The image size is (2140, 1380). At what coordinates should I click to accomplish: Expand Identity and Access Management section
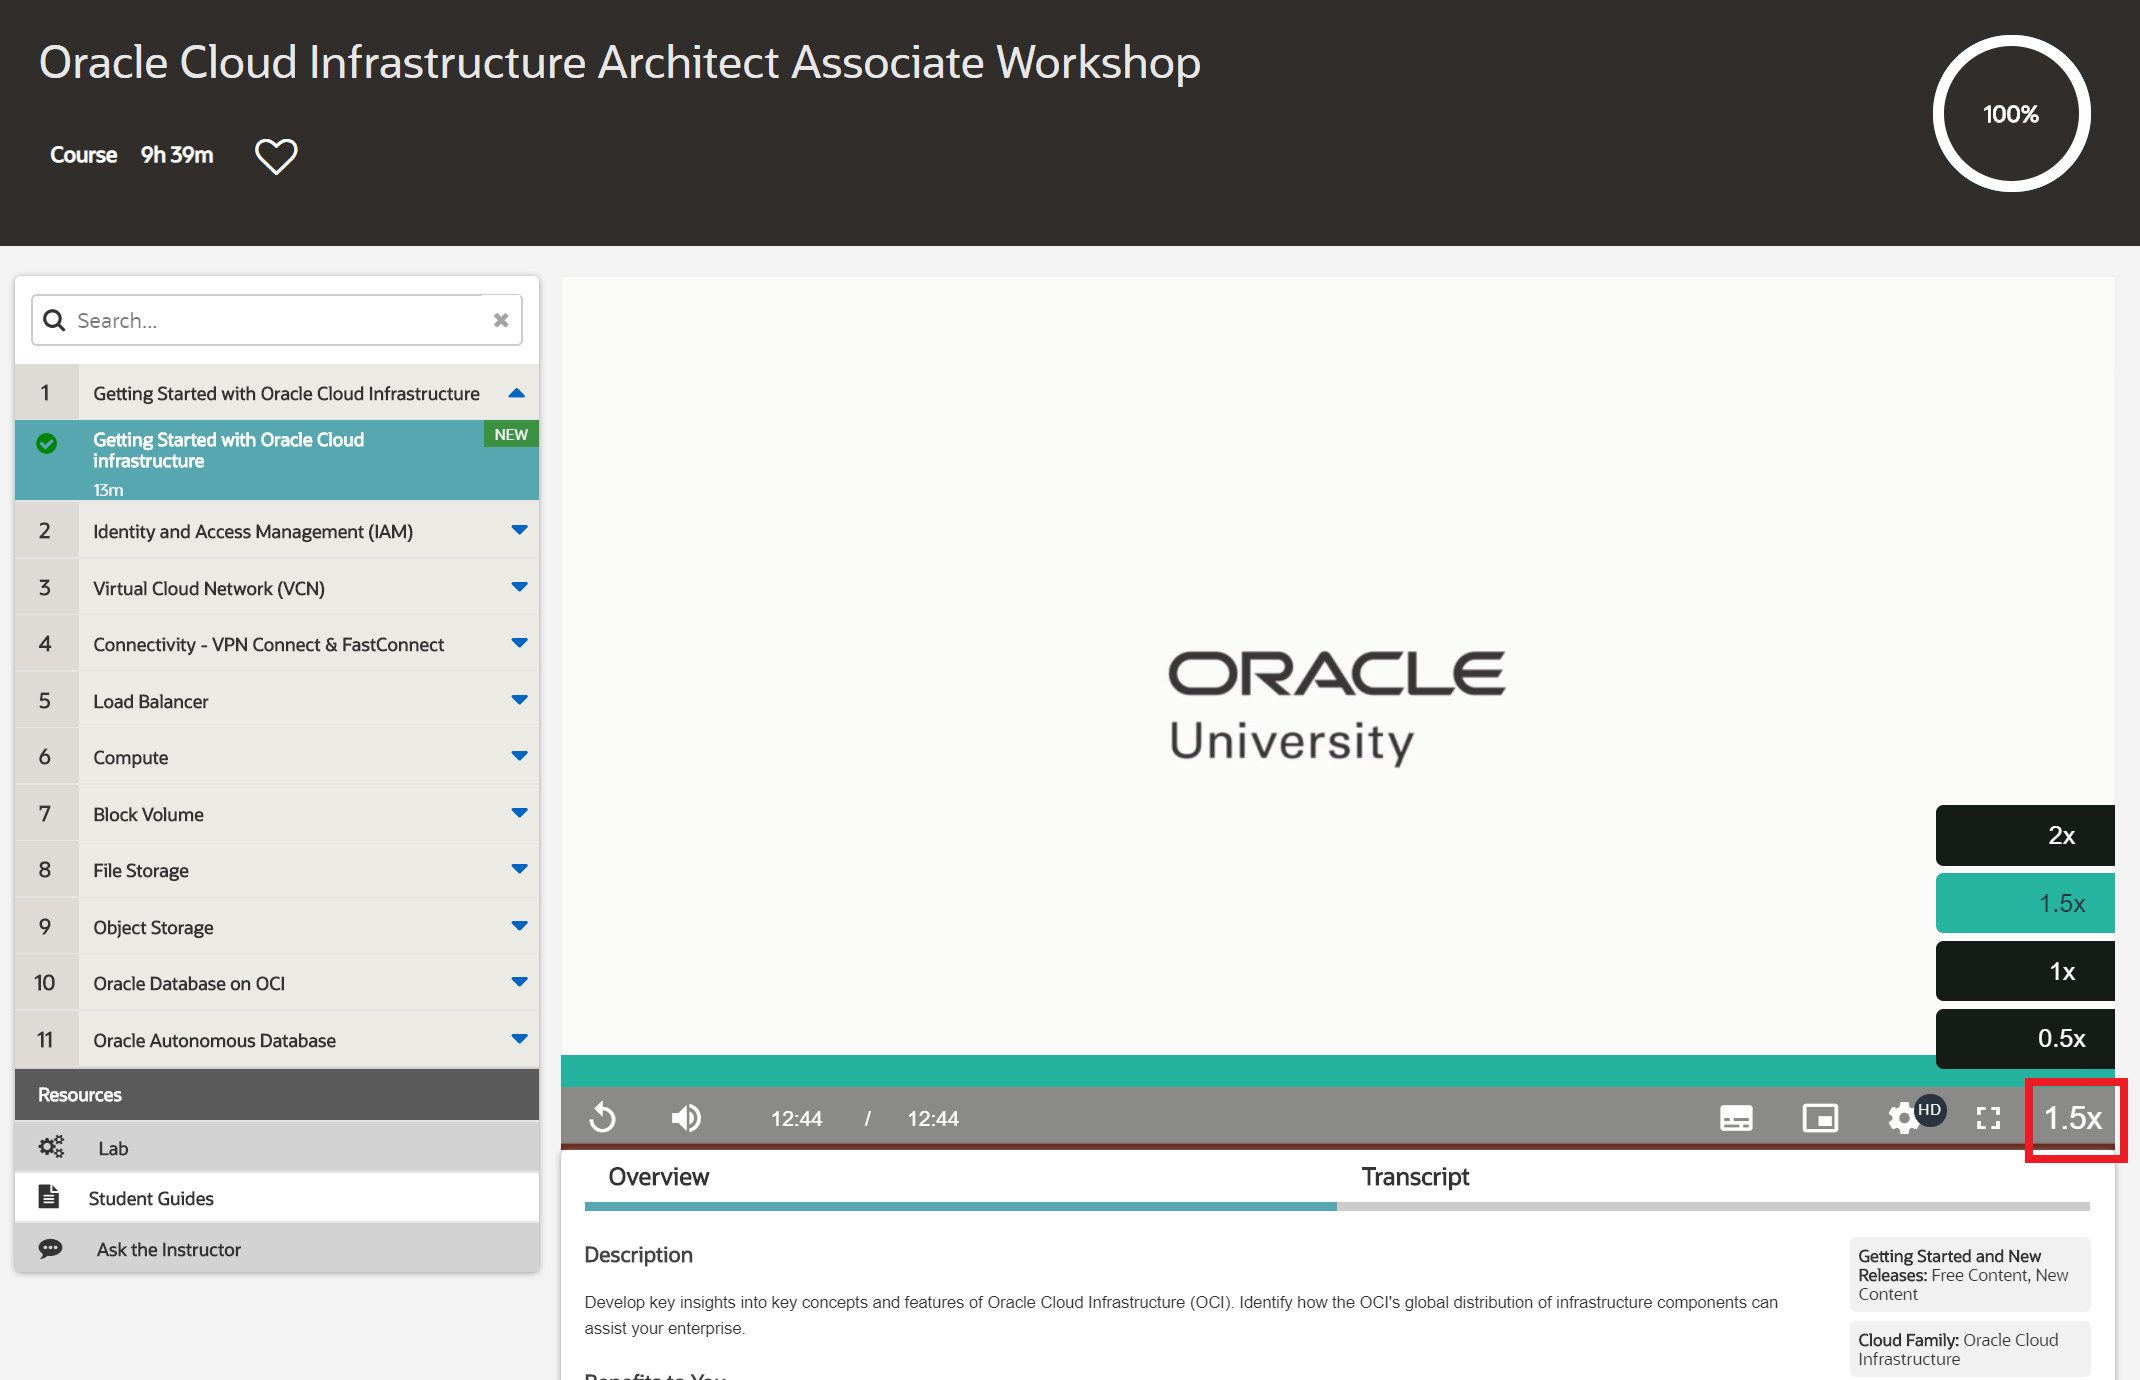[519, 531]
